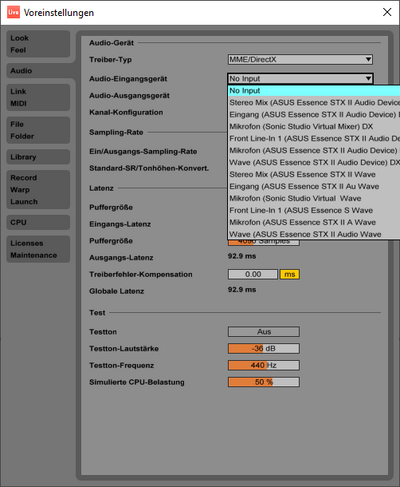Click the Treiberfehler-Kompensation 0.00 field
Image resolution: width=400 pixels, height=487 pixels.
(253, 274)
